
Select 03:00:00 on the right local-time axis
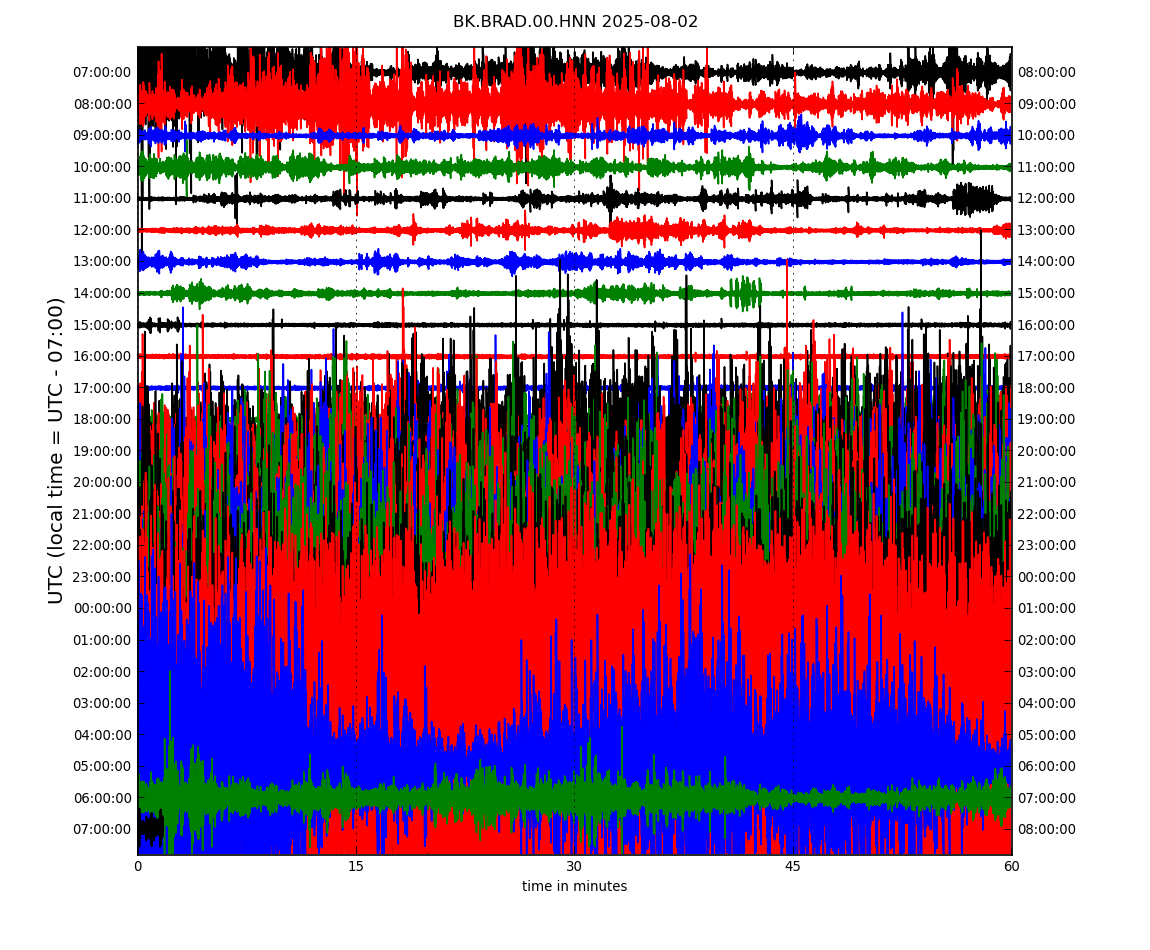pos(1047,672)
